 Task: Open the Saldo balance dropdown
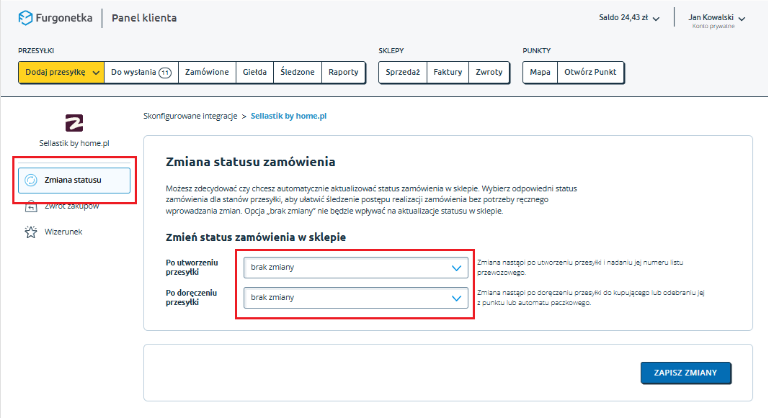click(x=661, y=18)
